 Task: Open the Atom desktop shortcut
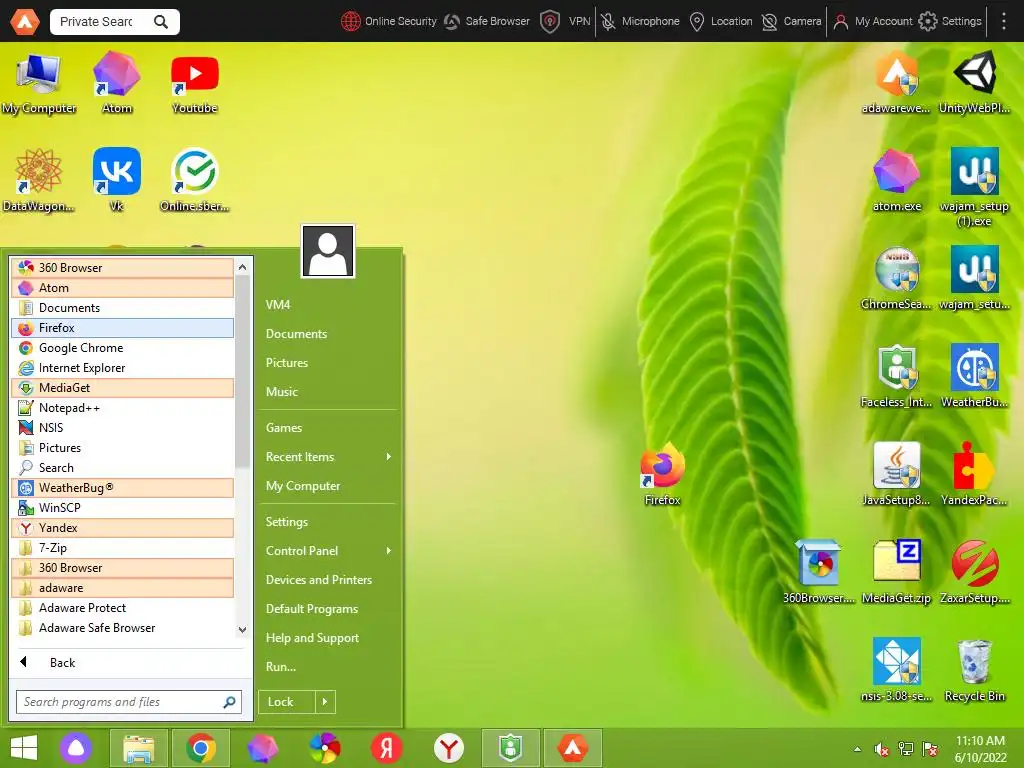pos(116,83)
